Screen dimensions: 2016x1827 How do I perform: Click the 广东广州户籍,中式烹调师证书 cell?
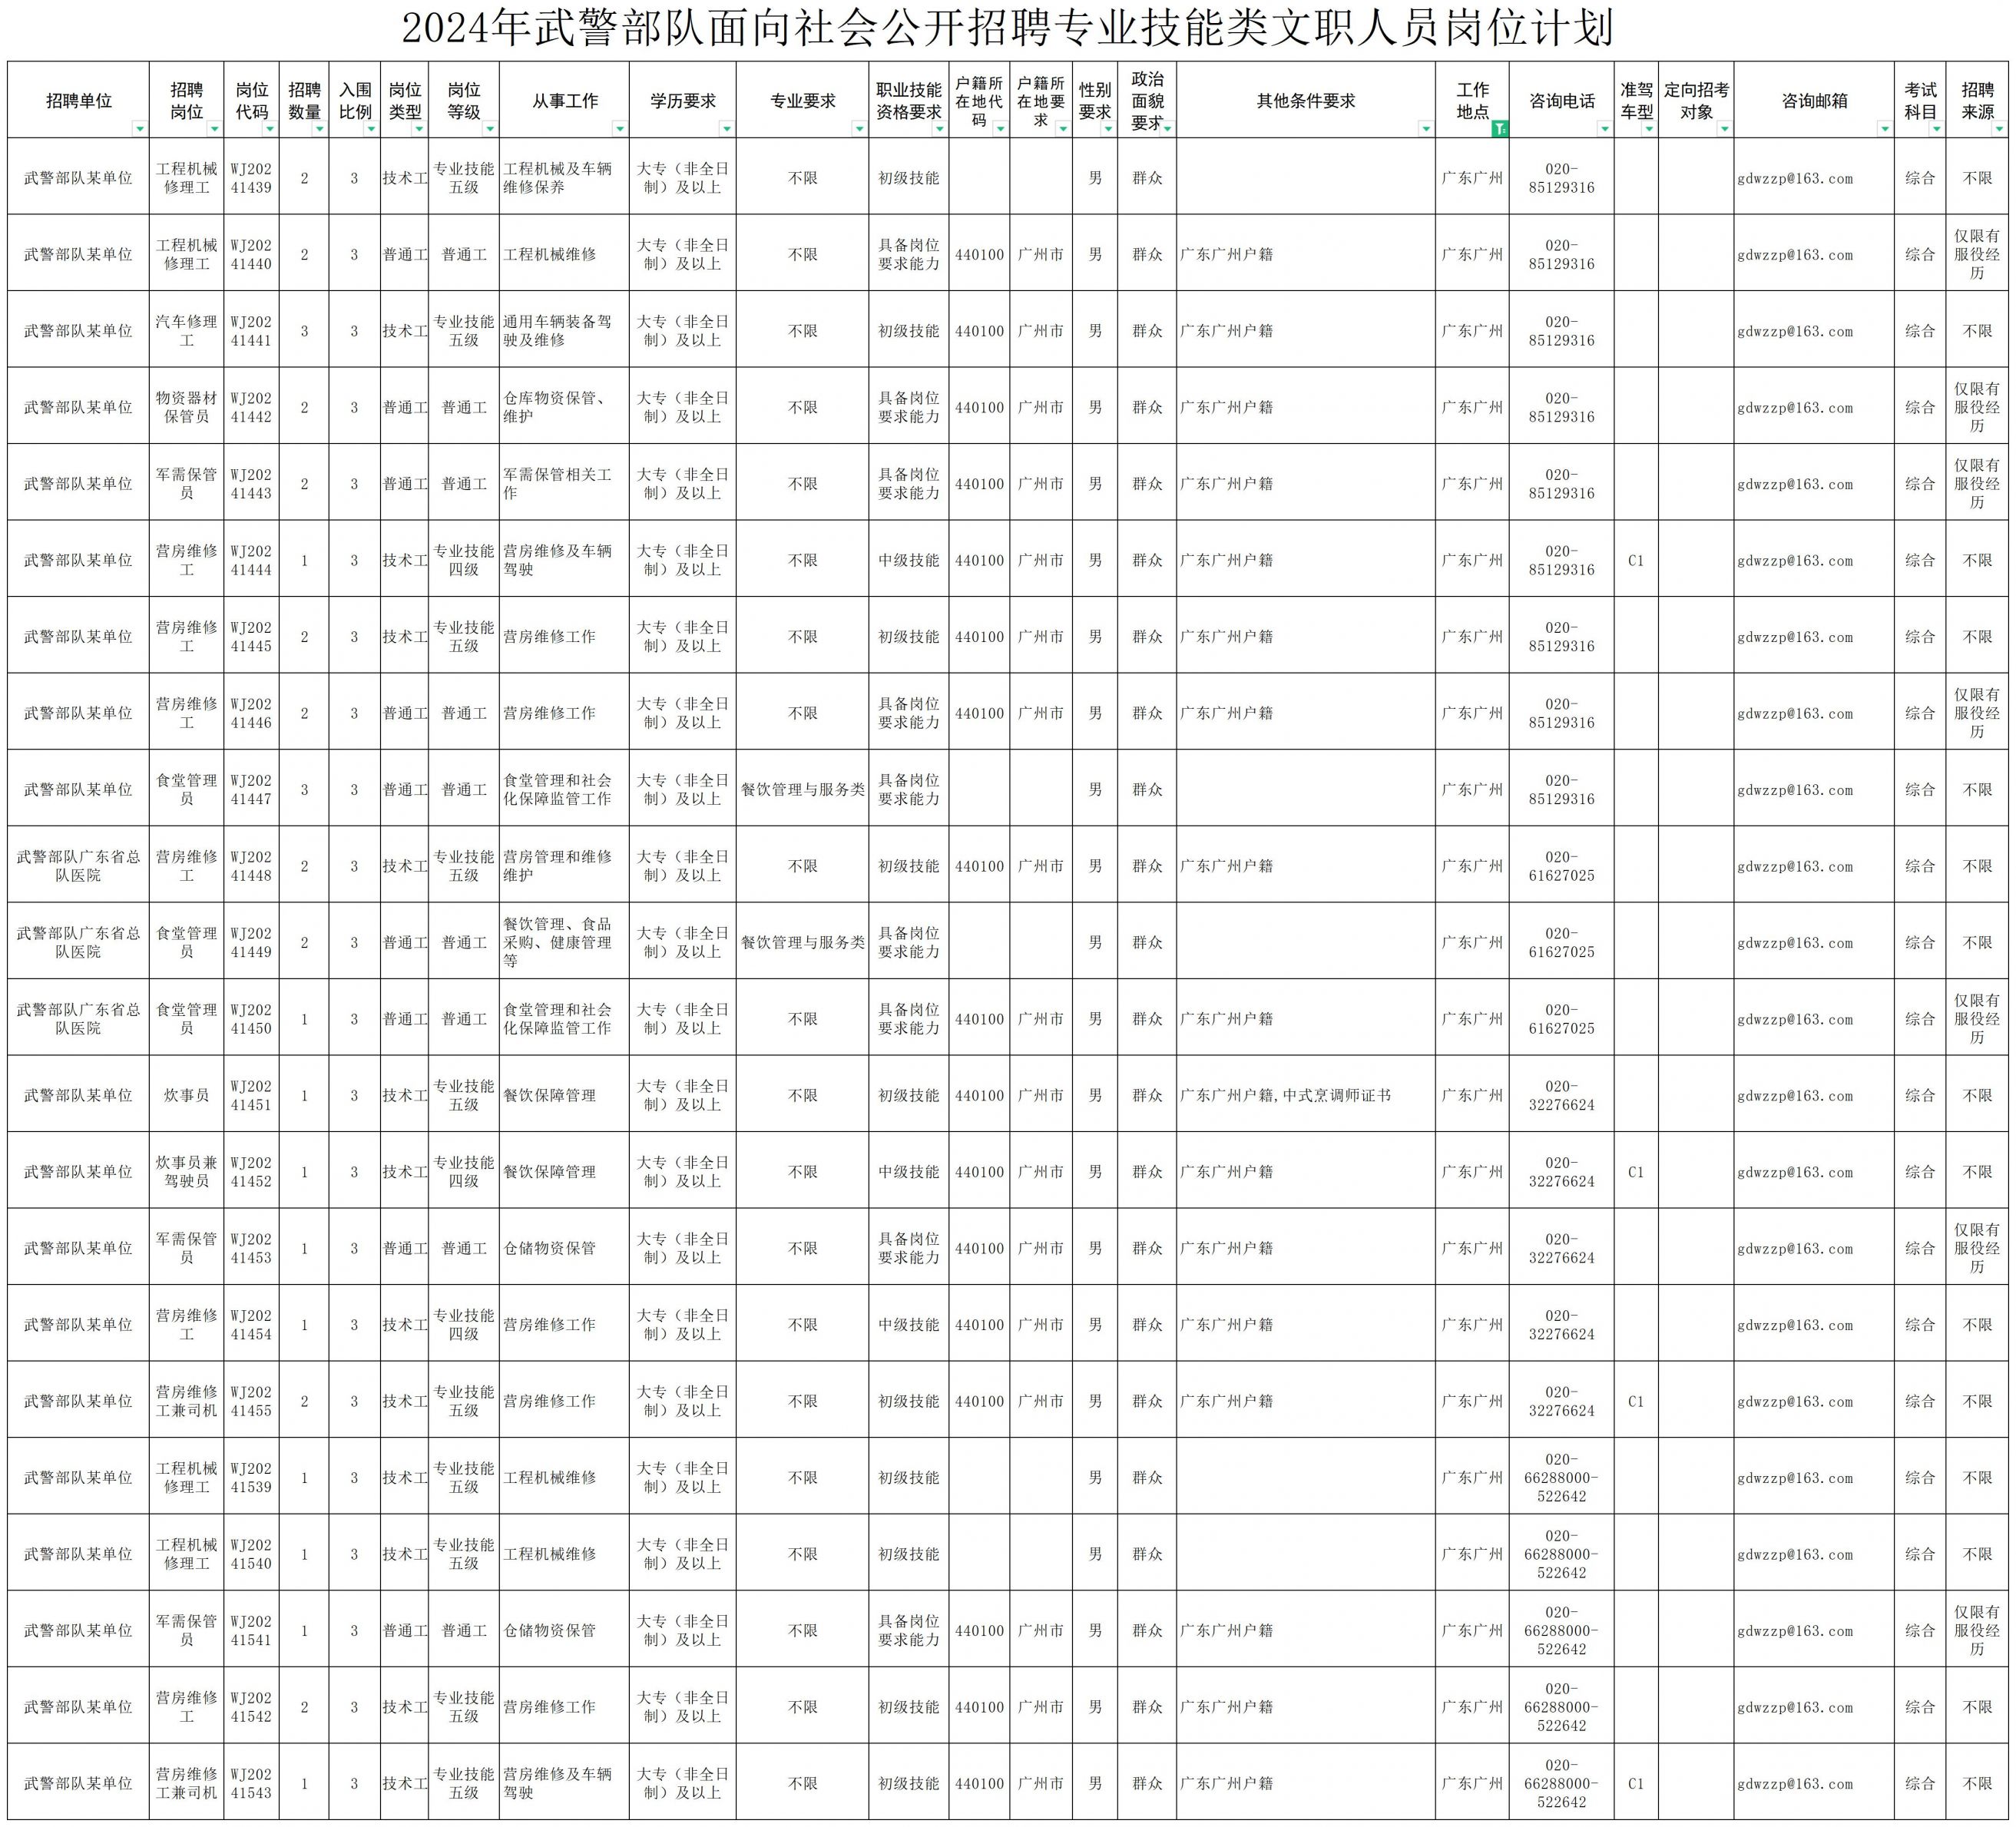[1306, 1095]
